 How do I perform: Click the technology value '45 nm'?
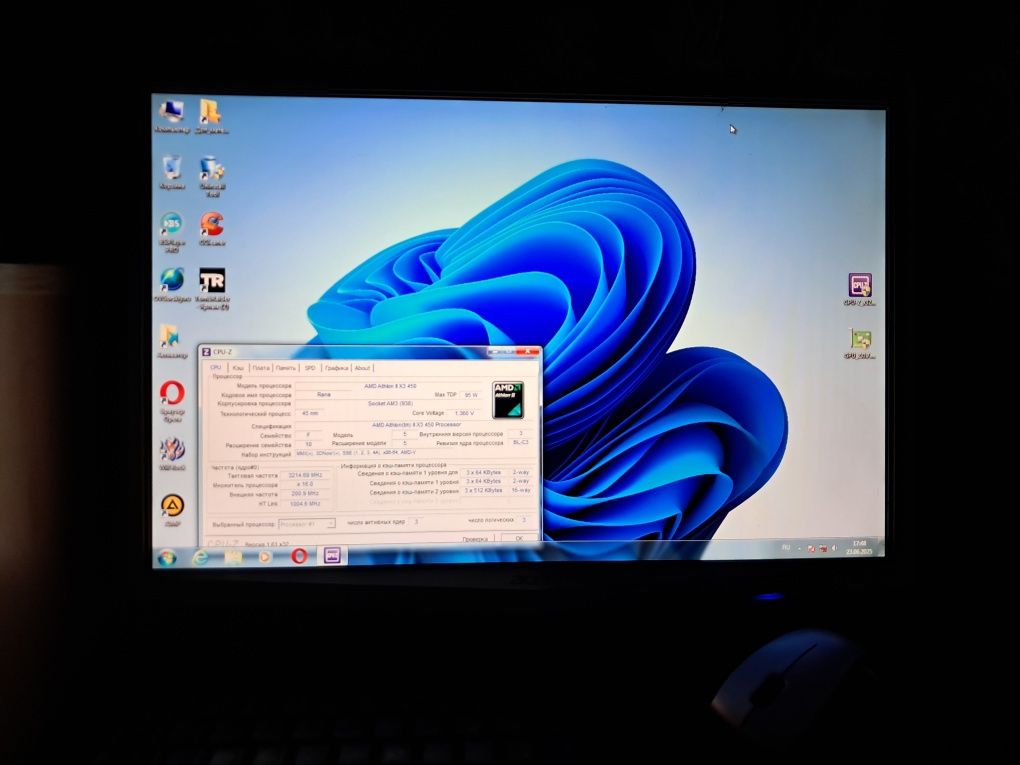point(311,413)
